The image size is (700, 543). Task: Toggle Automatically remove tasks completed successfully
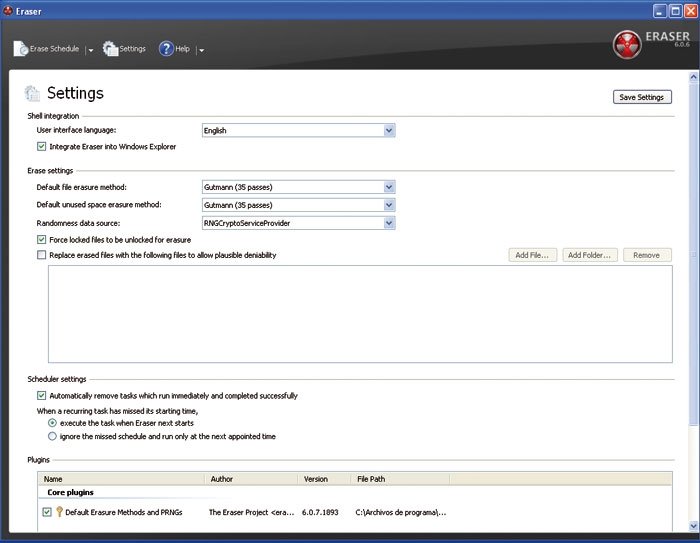42,396
